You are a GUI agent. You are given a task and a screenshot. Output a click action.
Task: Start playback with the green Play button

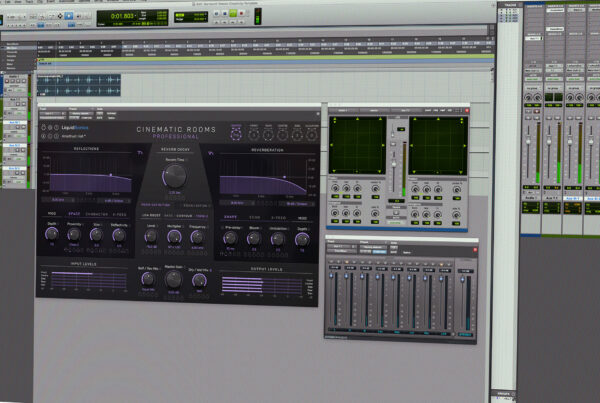233,13
